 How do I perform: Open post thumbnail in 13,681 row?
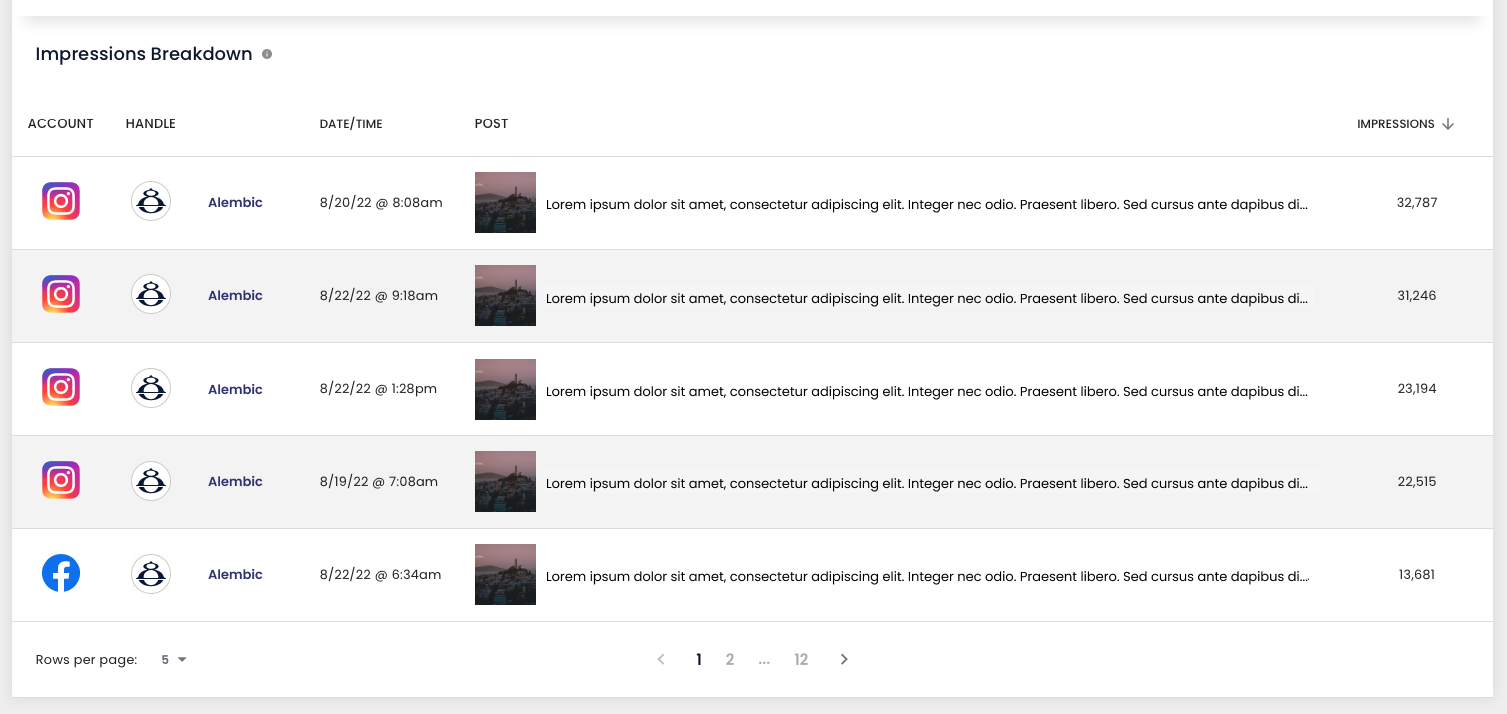pos(505,574)
